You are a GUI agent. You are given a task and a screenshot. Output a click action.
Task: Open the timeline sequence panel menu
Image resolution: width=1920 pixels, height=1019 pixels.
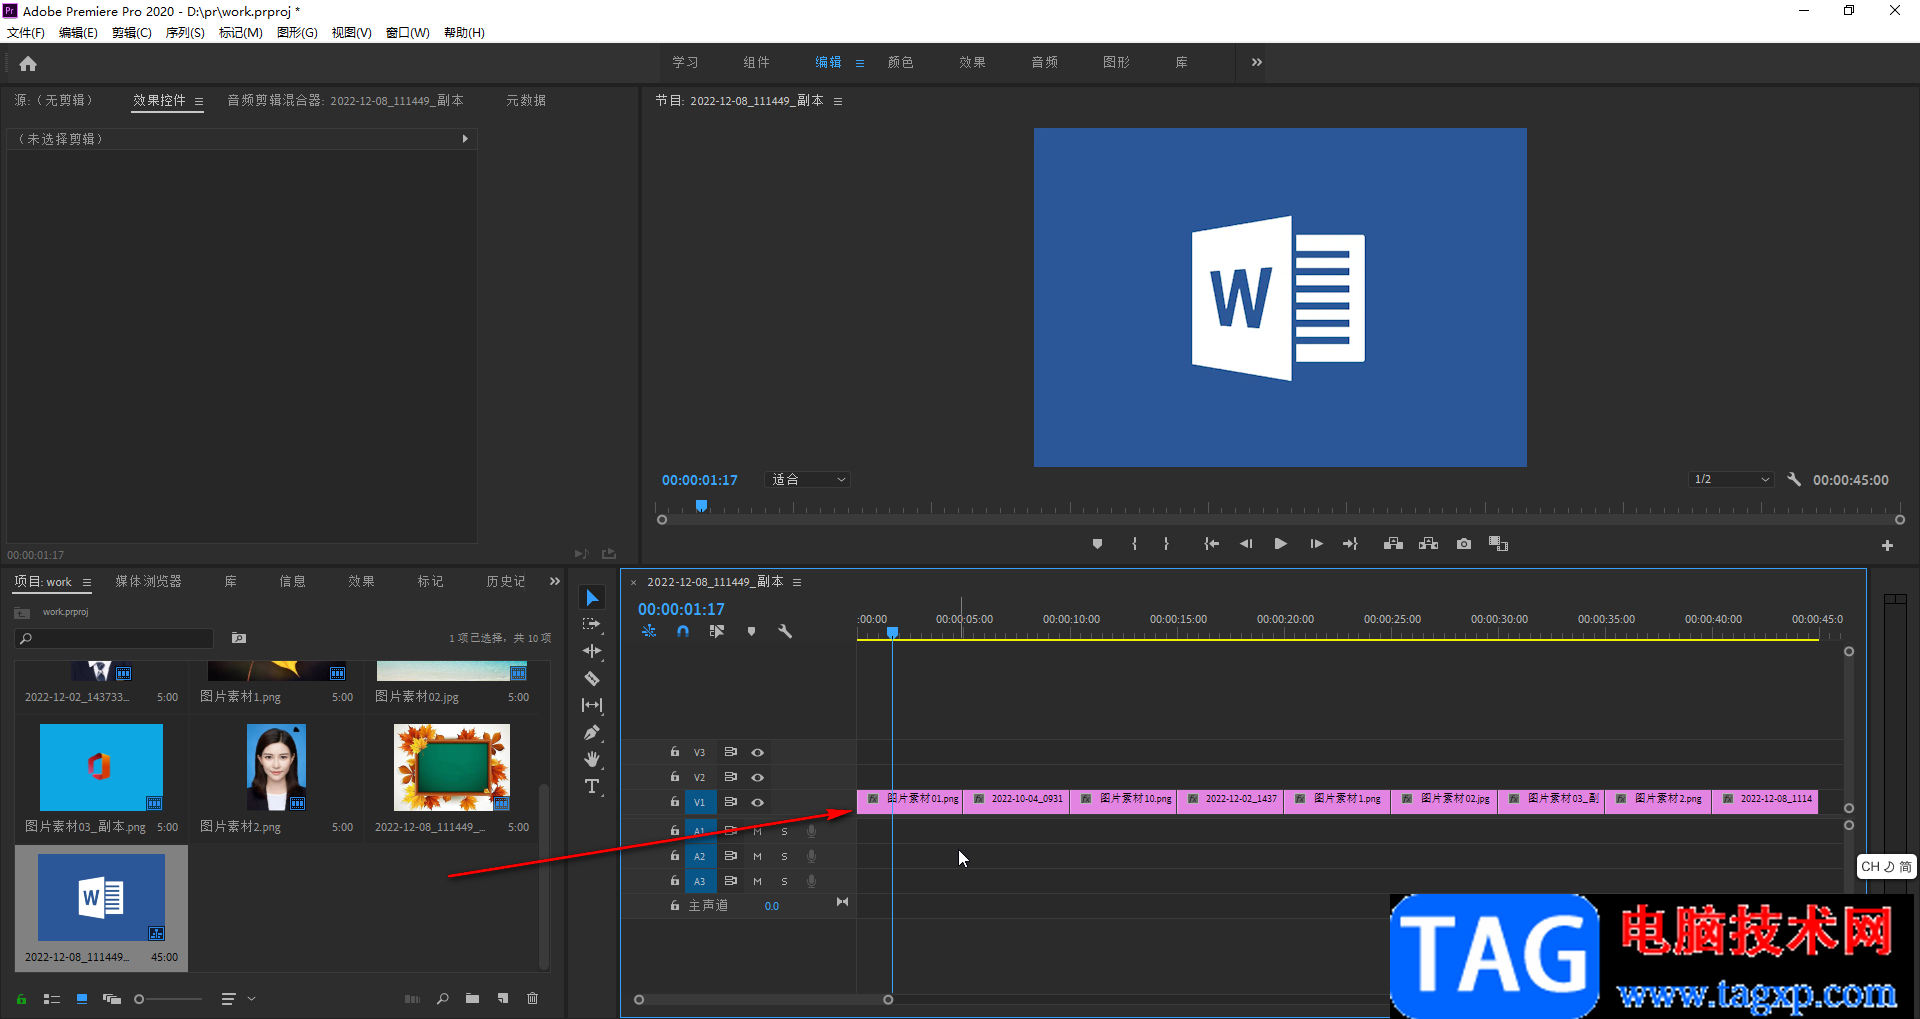point(797,582)
